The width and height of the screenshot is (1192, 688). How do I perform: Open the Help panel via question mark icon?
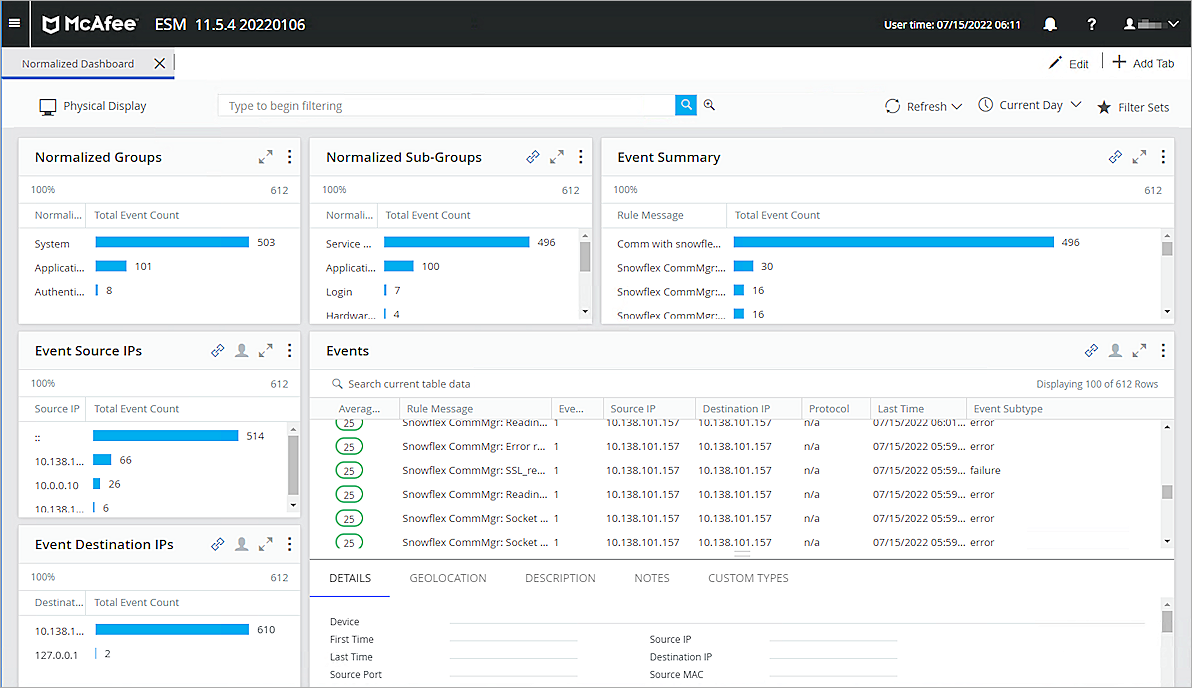tap(1091, 24)
